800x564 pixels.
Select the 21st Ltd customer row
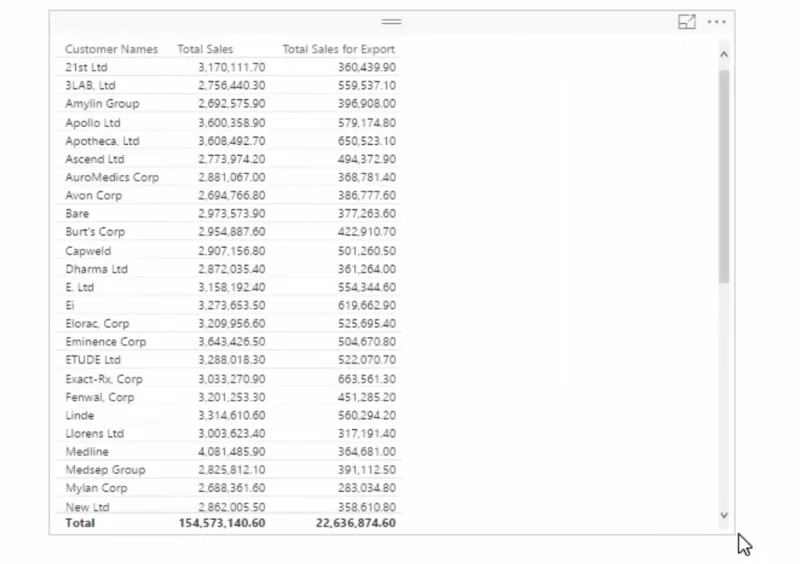pyautogui.click(x=229, y=67)
